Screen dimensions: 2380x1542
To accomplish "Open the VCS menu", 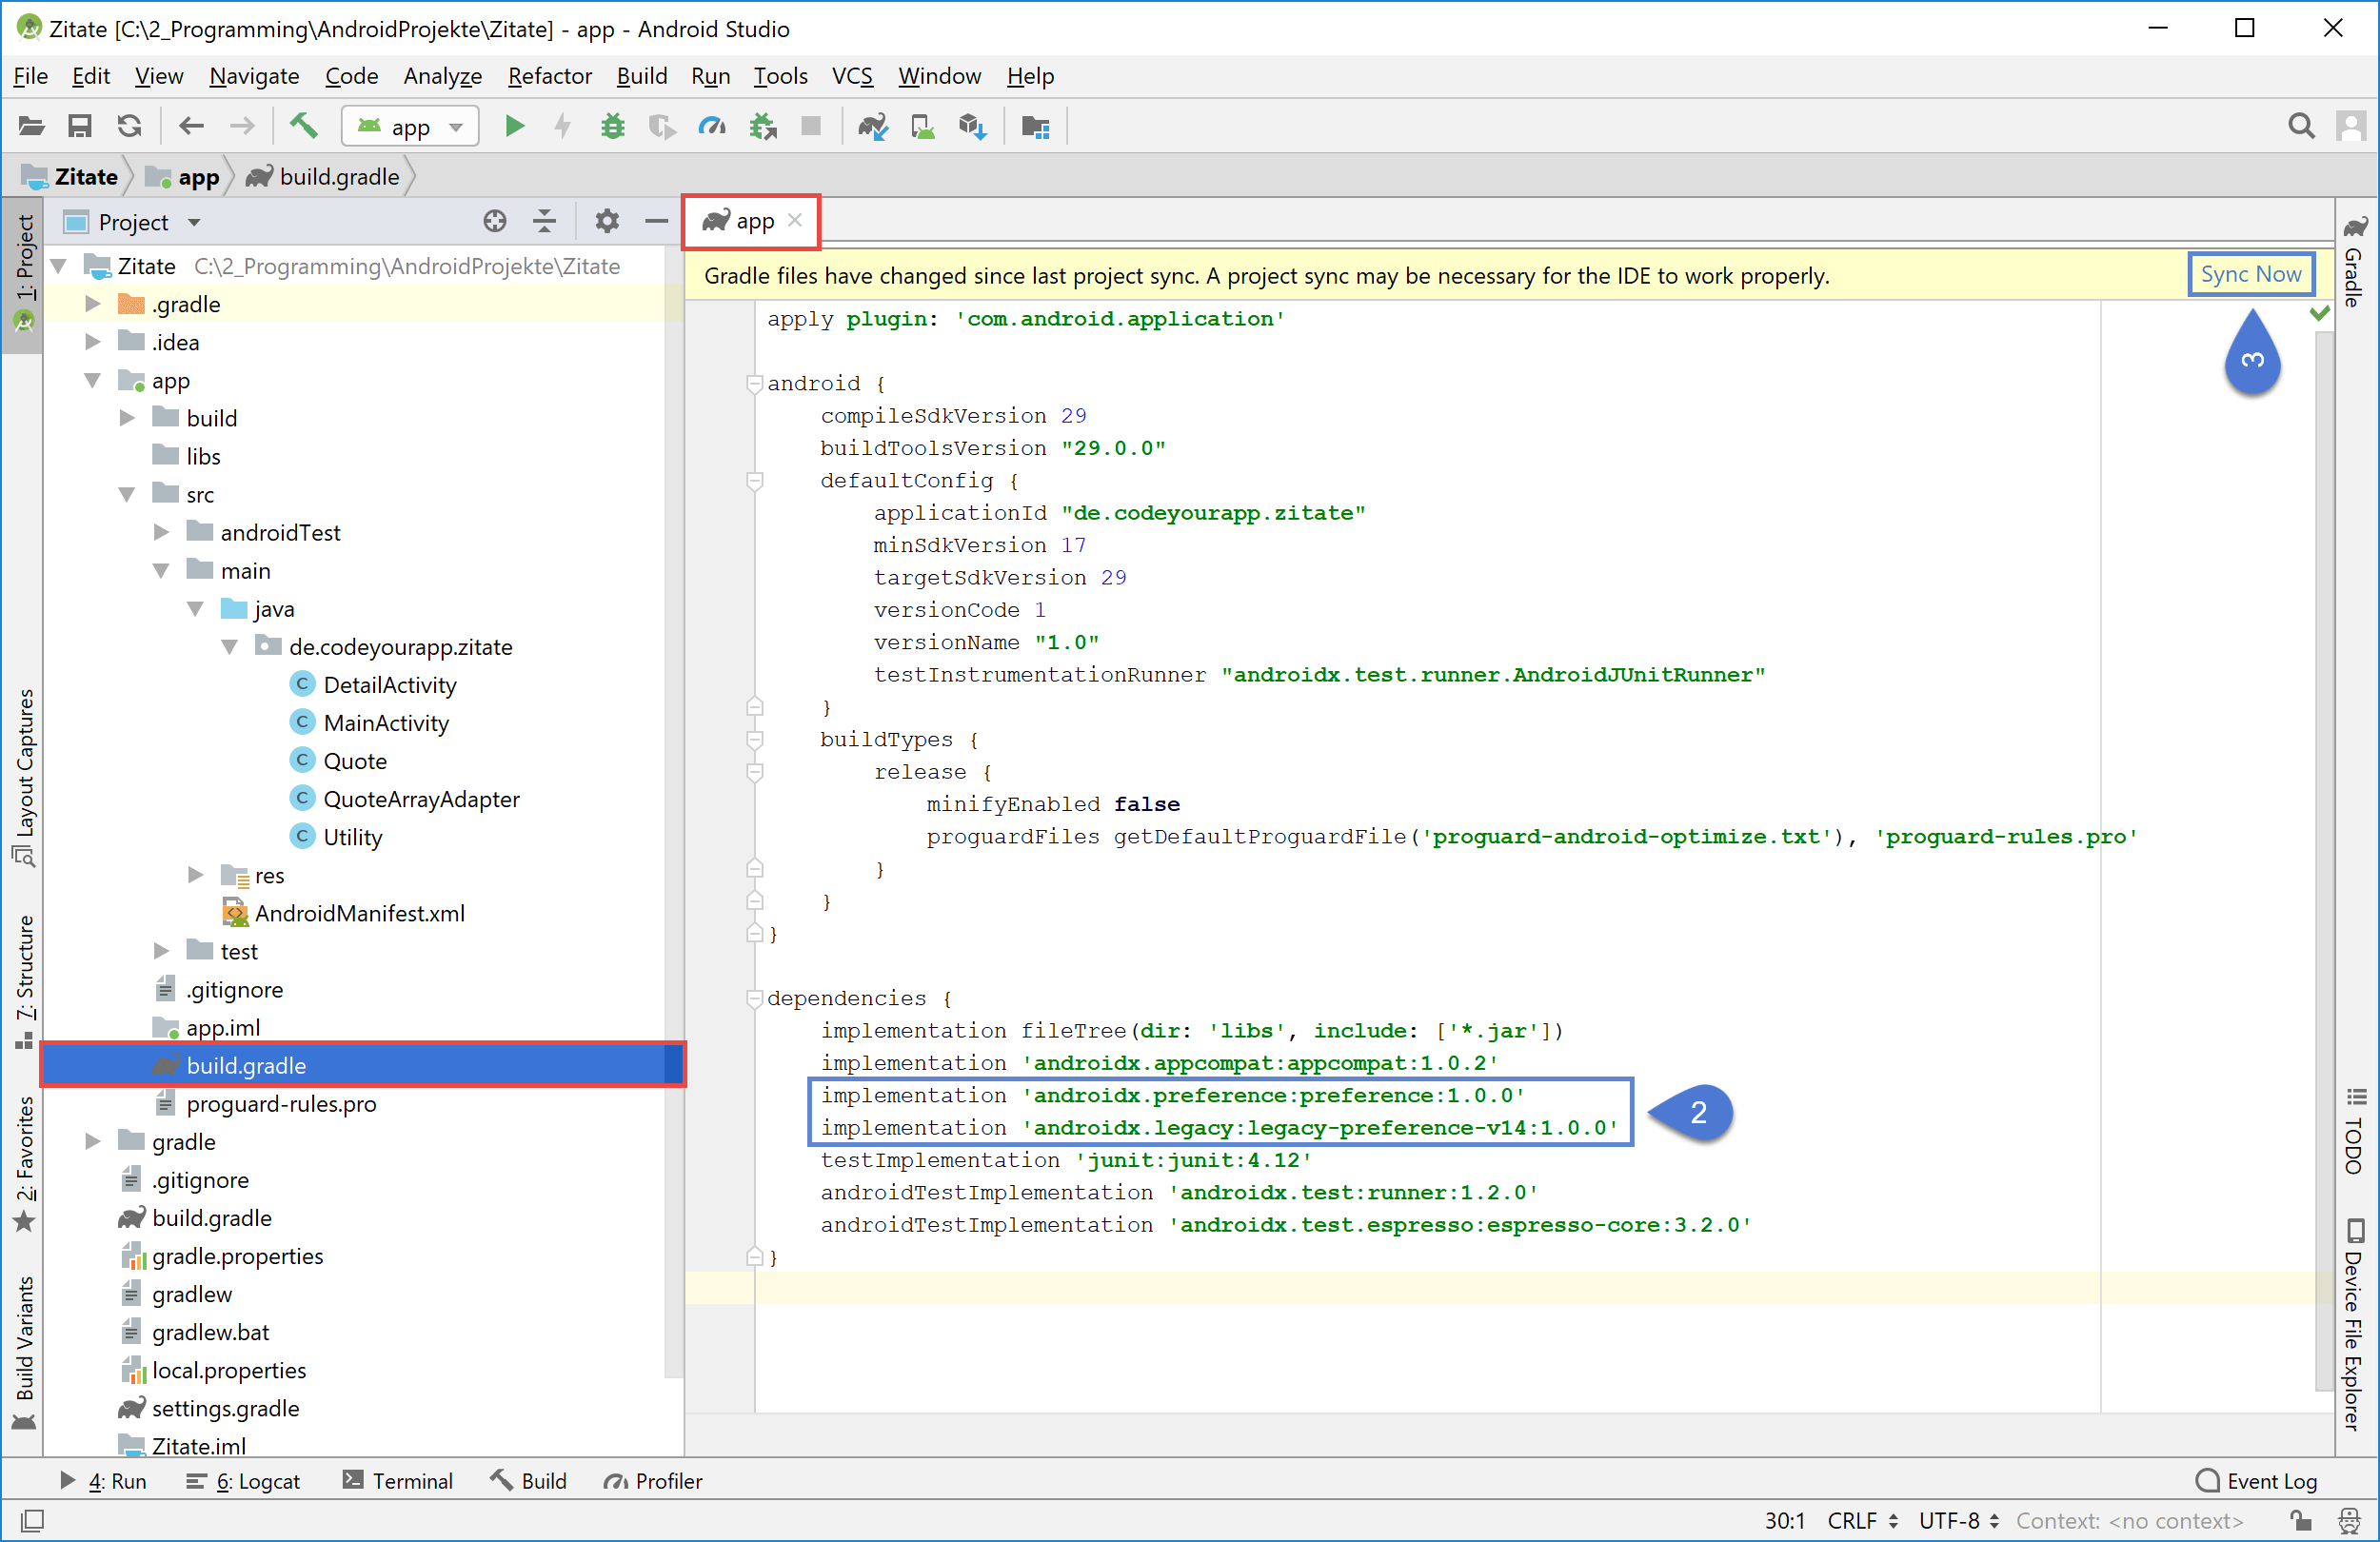I will (x=852, y=76).
